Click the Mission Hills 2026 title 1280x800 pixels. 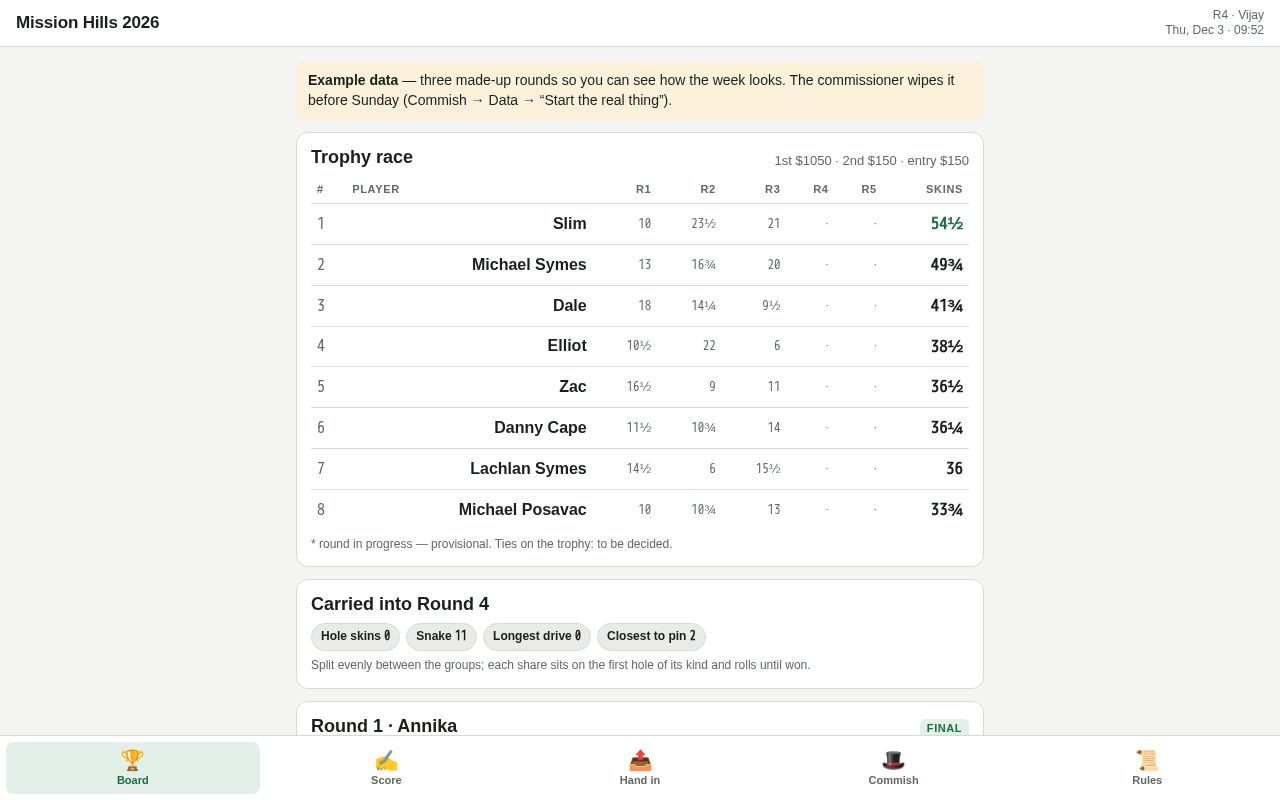click(x=88, y=23)
